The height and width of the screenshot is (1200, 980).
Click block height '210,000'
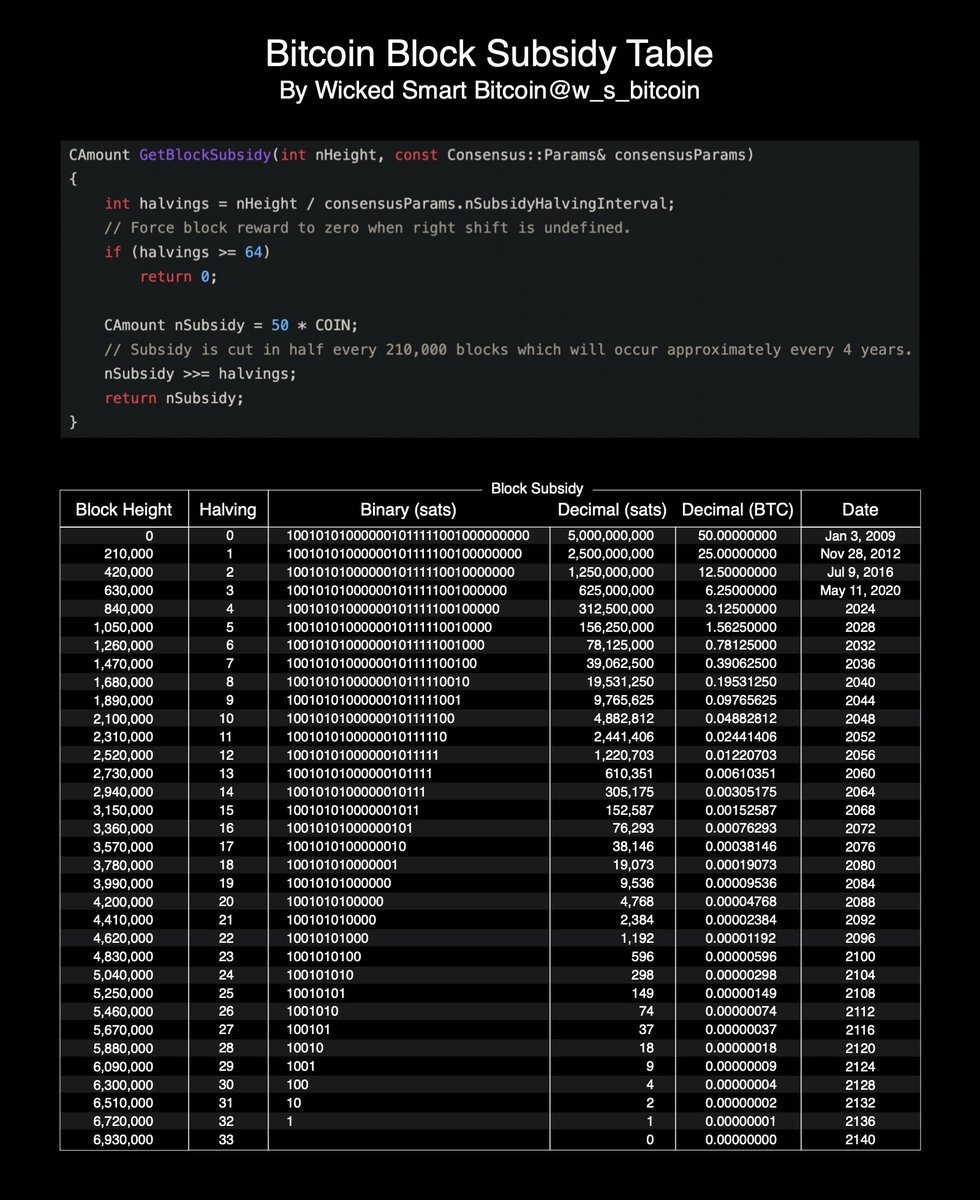pos(128,554)
